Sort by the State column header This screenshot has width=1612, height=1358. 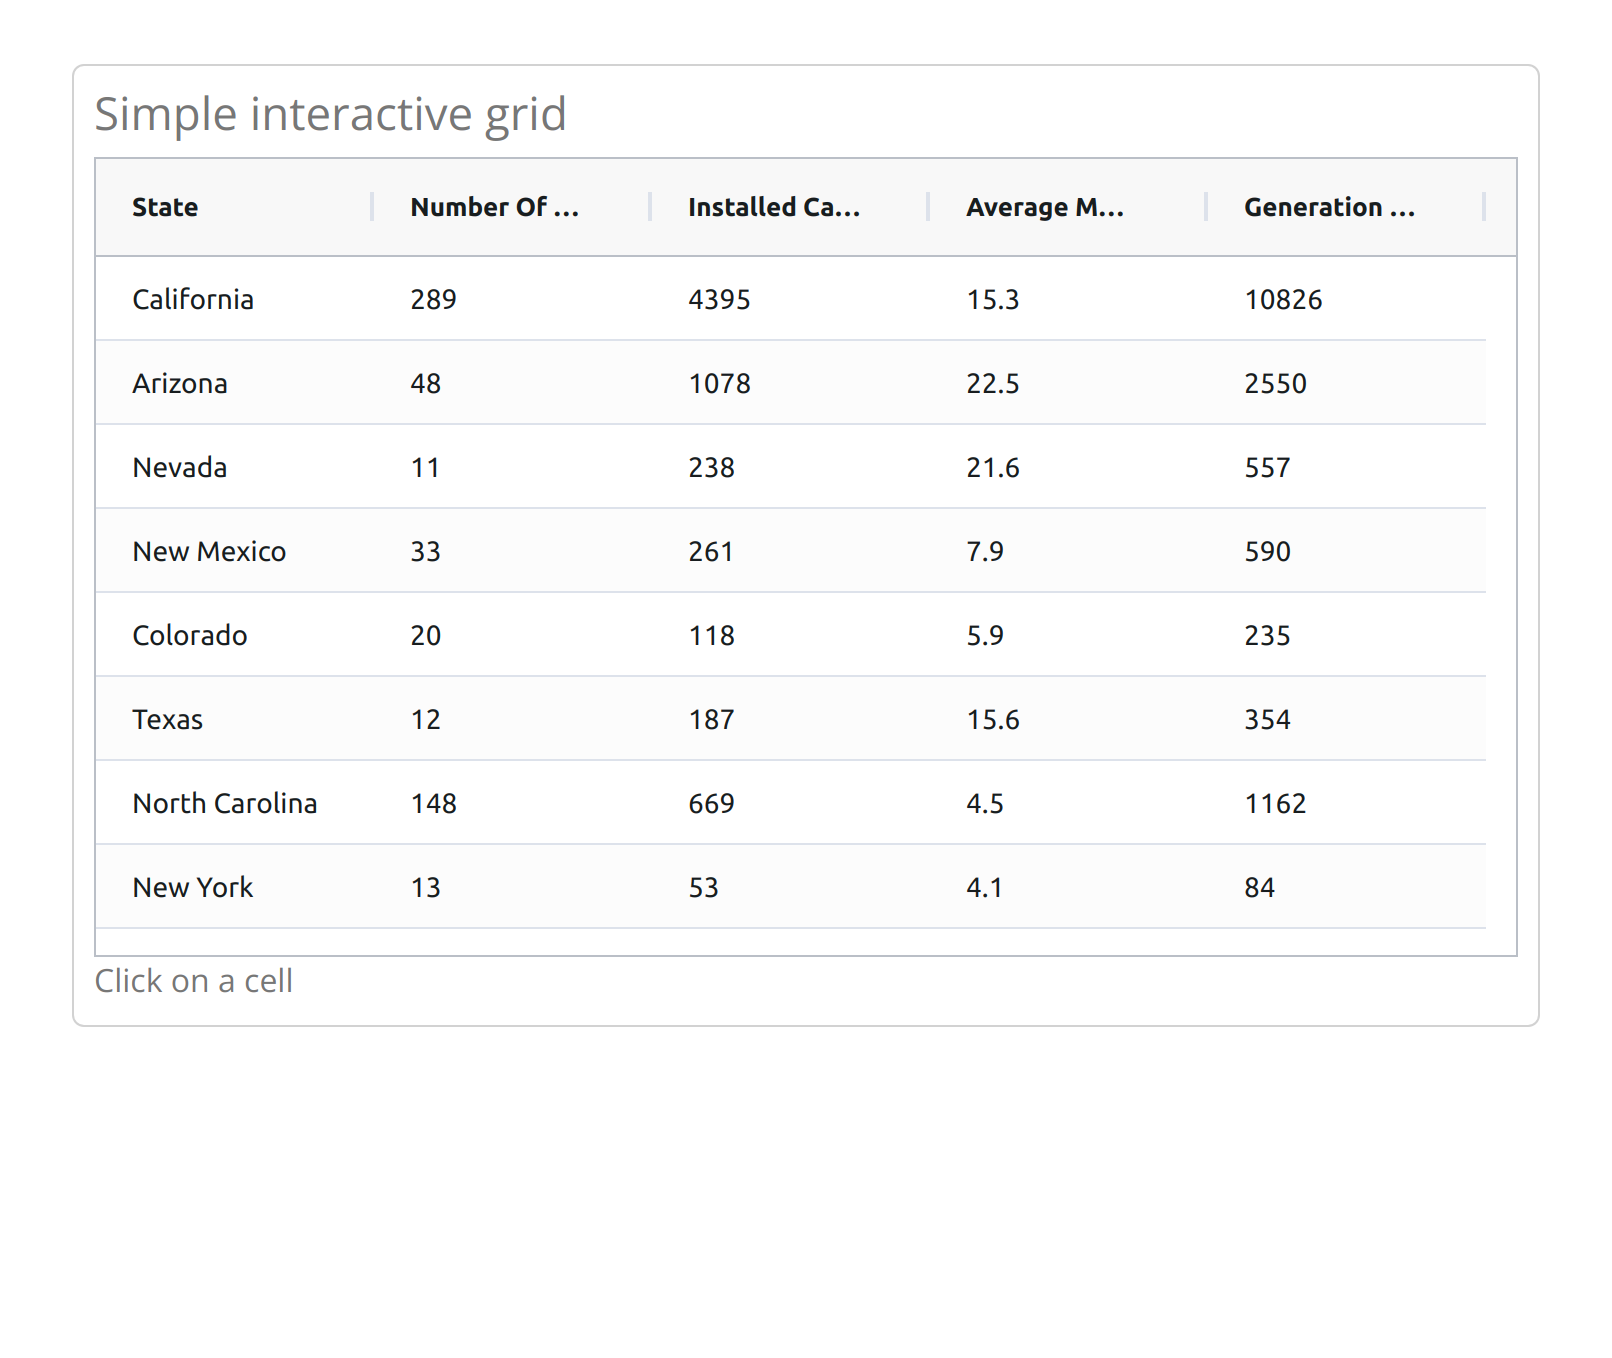234,207
